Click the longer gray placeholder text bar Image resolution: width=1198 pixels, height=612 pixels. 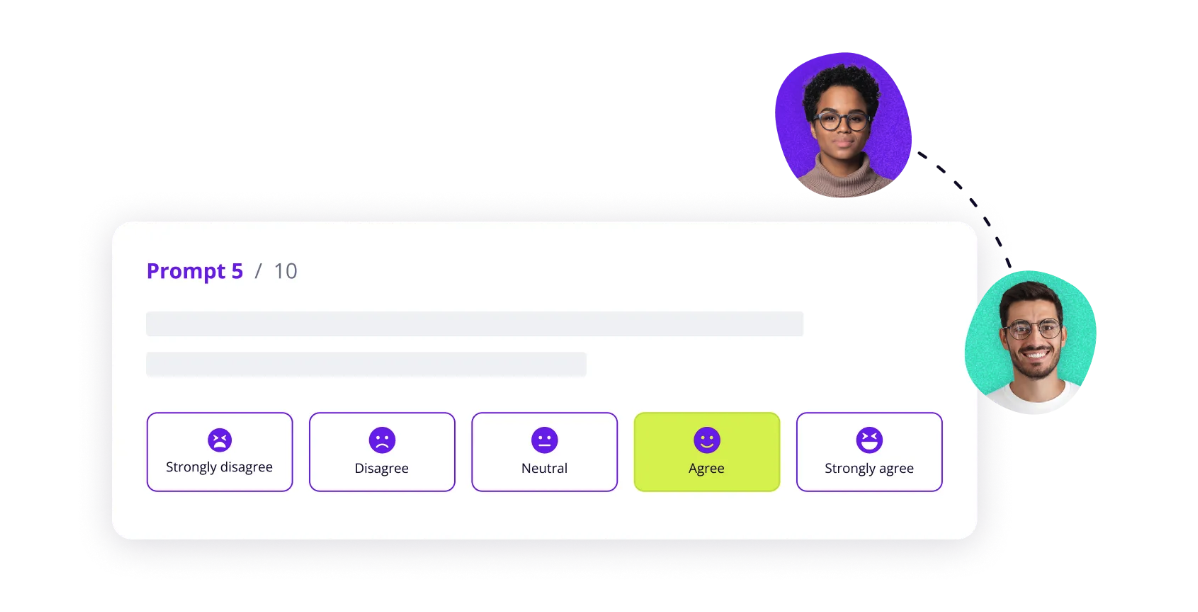point(474,324)
